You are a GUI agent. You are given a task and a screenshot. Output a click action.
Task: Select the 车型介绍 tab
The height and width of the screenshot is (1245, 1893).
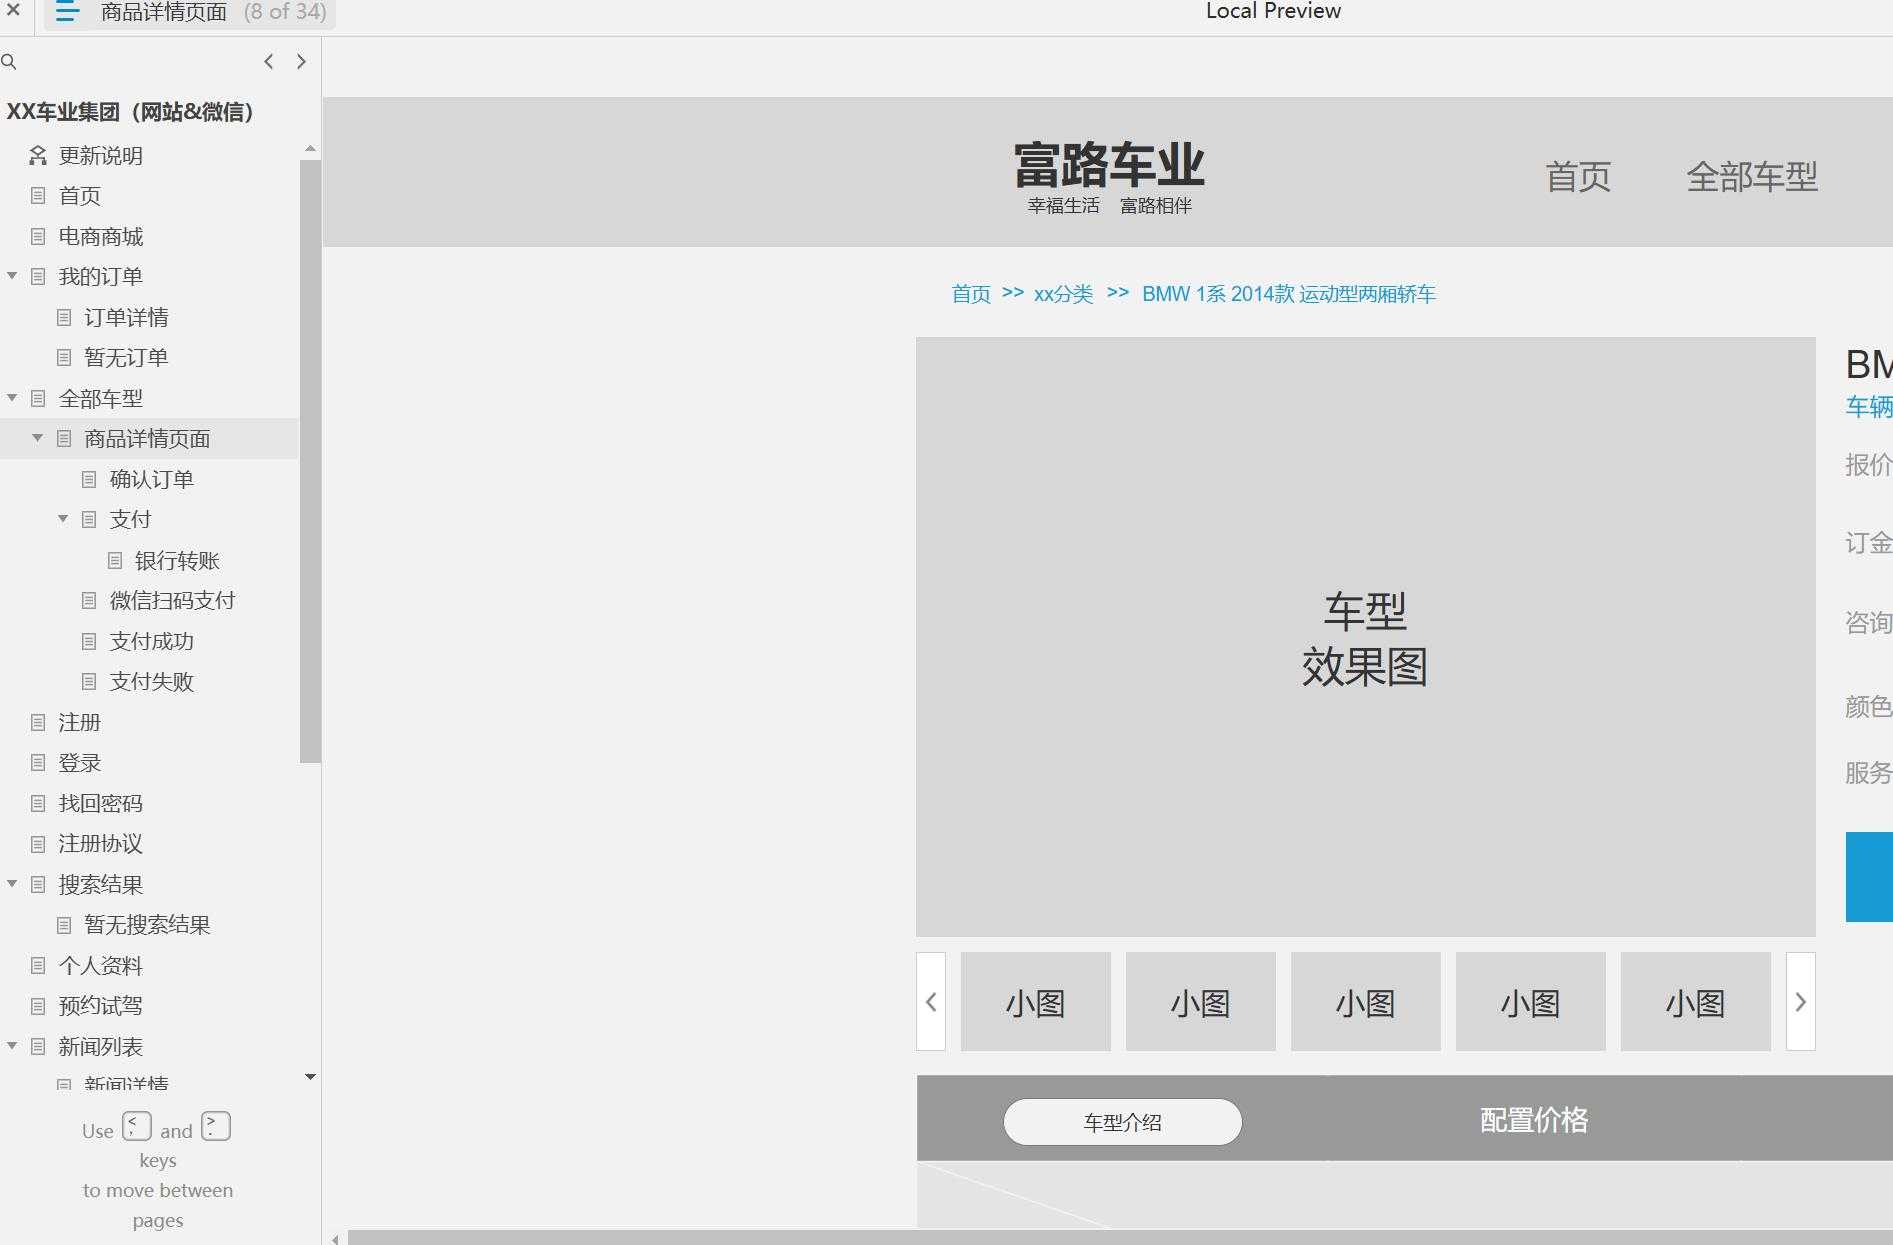coord(1121,1121)
